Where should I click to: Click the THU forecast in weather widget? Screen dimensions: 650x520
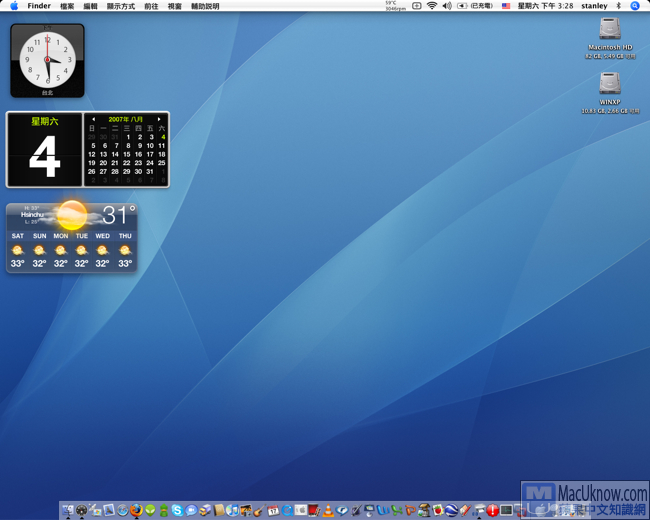(x=125, y=249)
